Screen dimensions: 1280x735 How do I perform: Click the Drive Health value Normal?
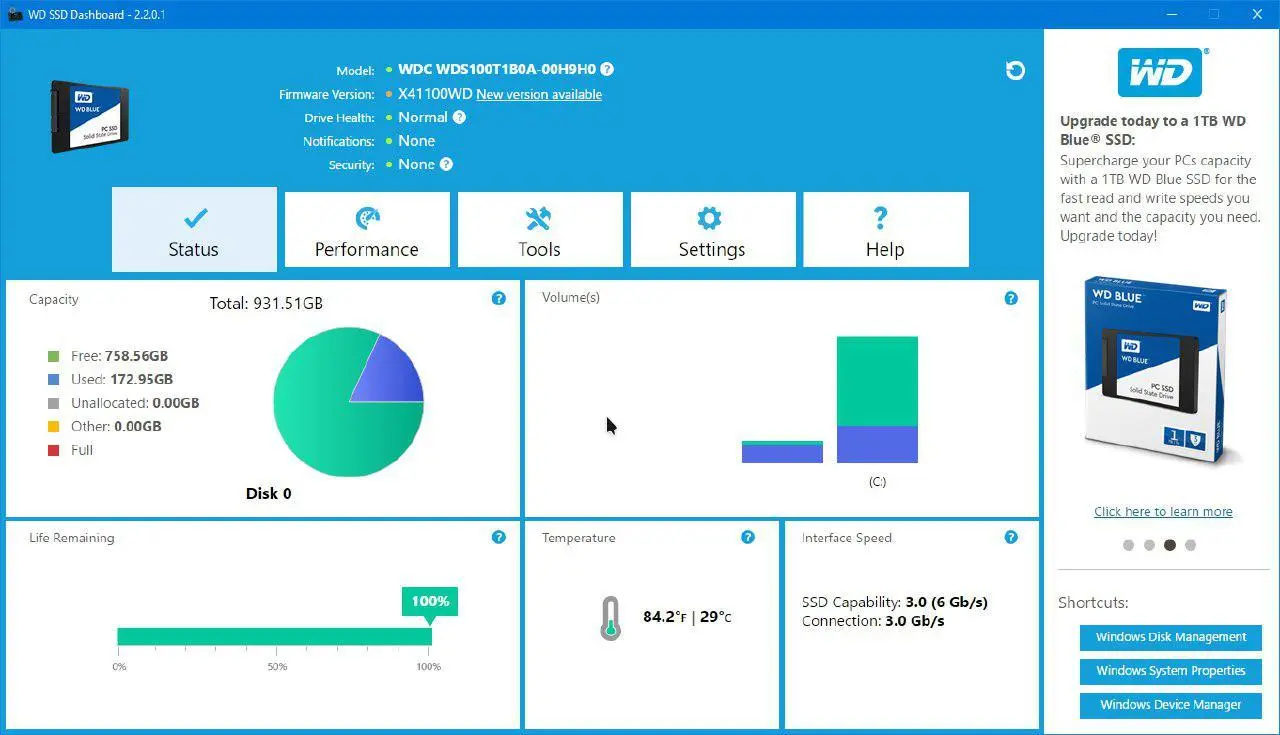coord(423,117)
